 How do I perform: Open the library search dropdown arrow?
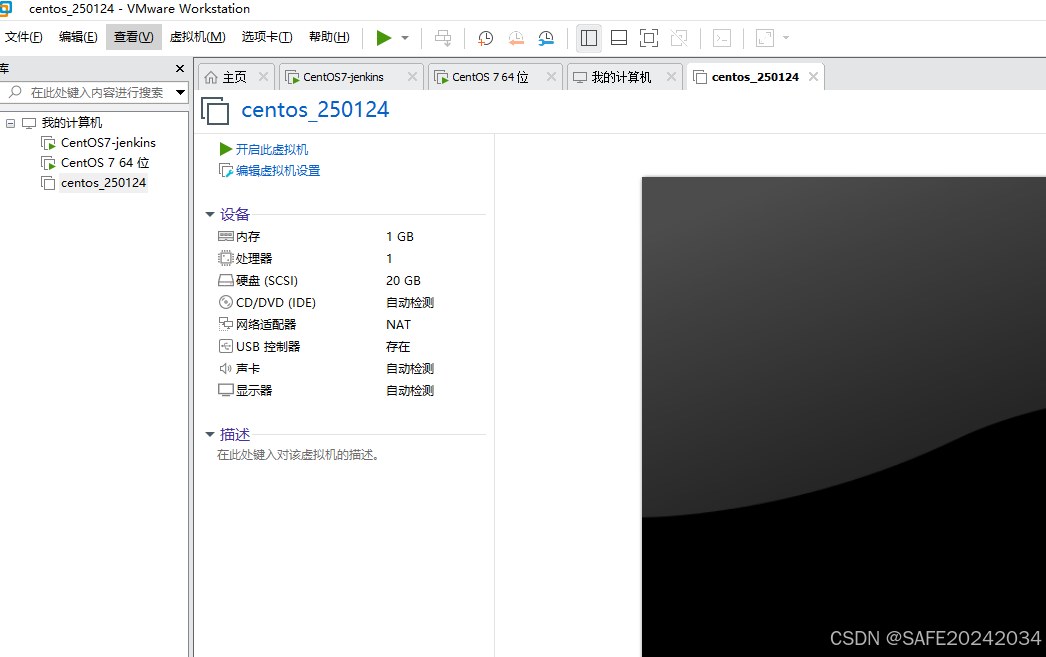click(180, 93)
